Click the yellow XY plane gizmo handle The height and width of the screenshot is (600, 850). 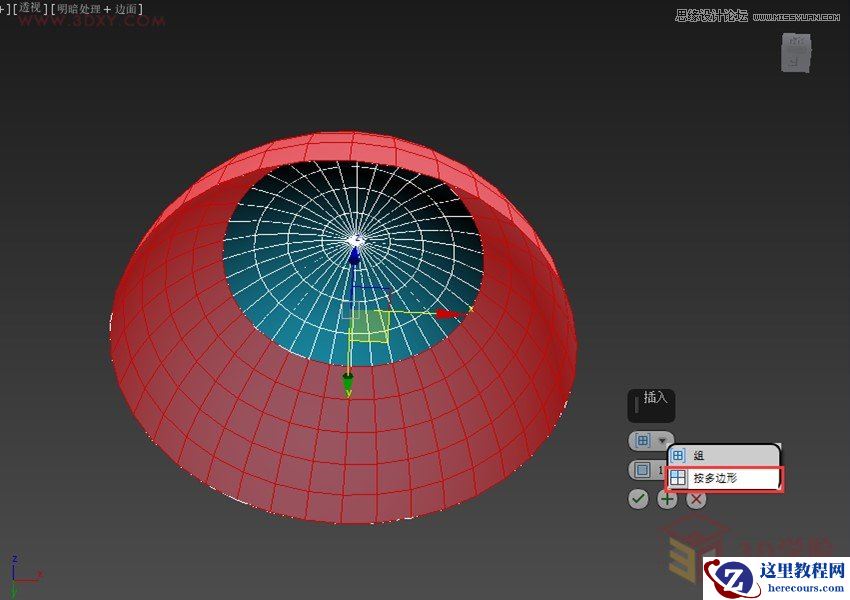[x=370, y=327]
